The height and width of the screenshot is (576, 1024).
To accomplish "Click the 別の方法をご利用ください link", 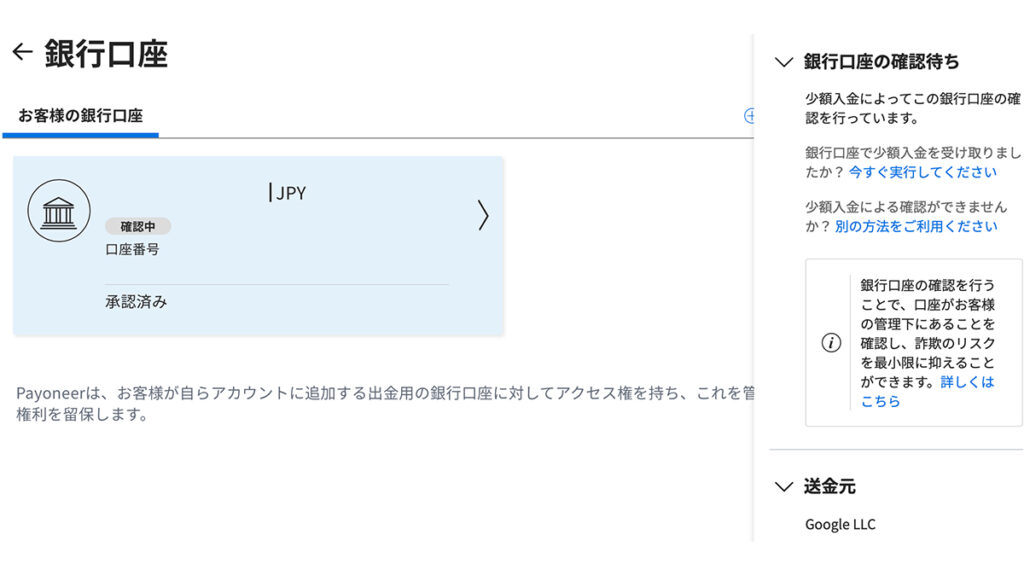I will [916, 226].
